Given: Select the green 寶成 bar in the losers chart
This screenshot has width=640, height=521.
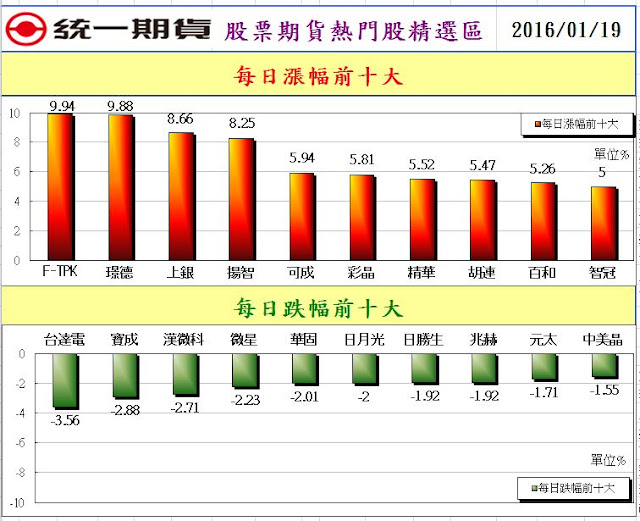Looking at the screenshot, I should coord(126,376).
